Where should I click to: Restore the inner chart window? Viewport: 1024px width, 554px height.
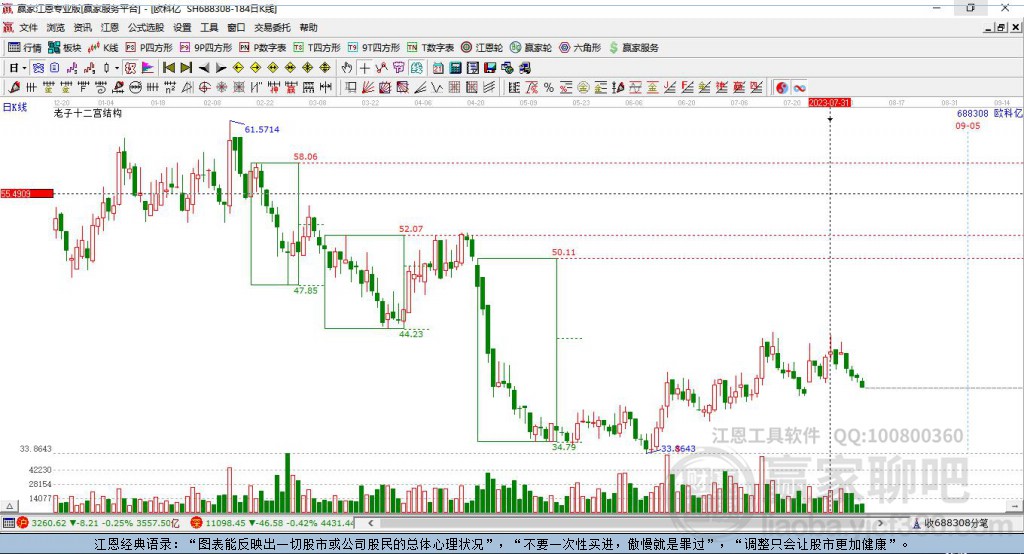pyautogui.click(x=1001, y=27)
